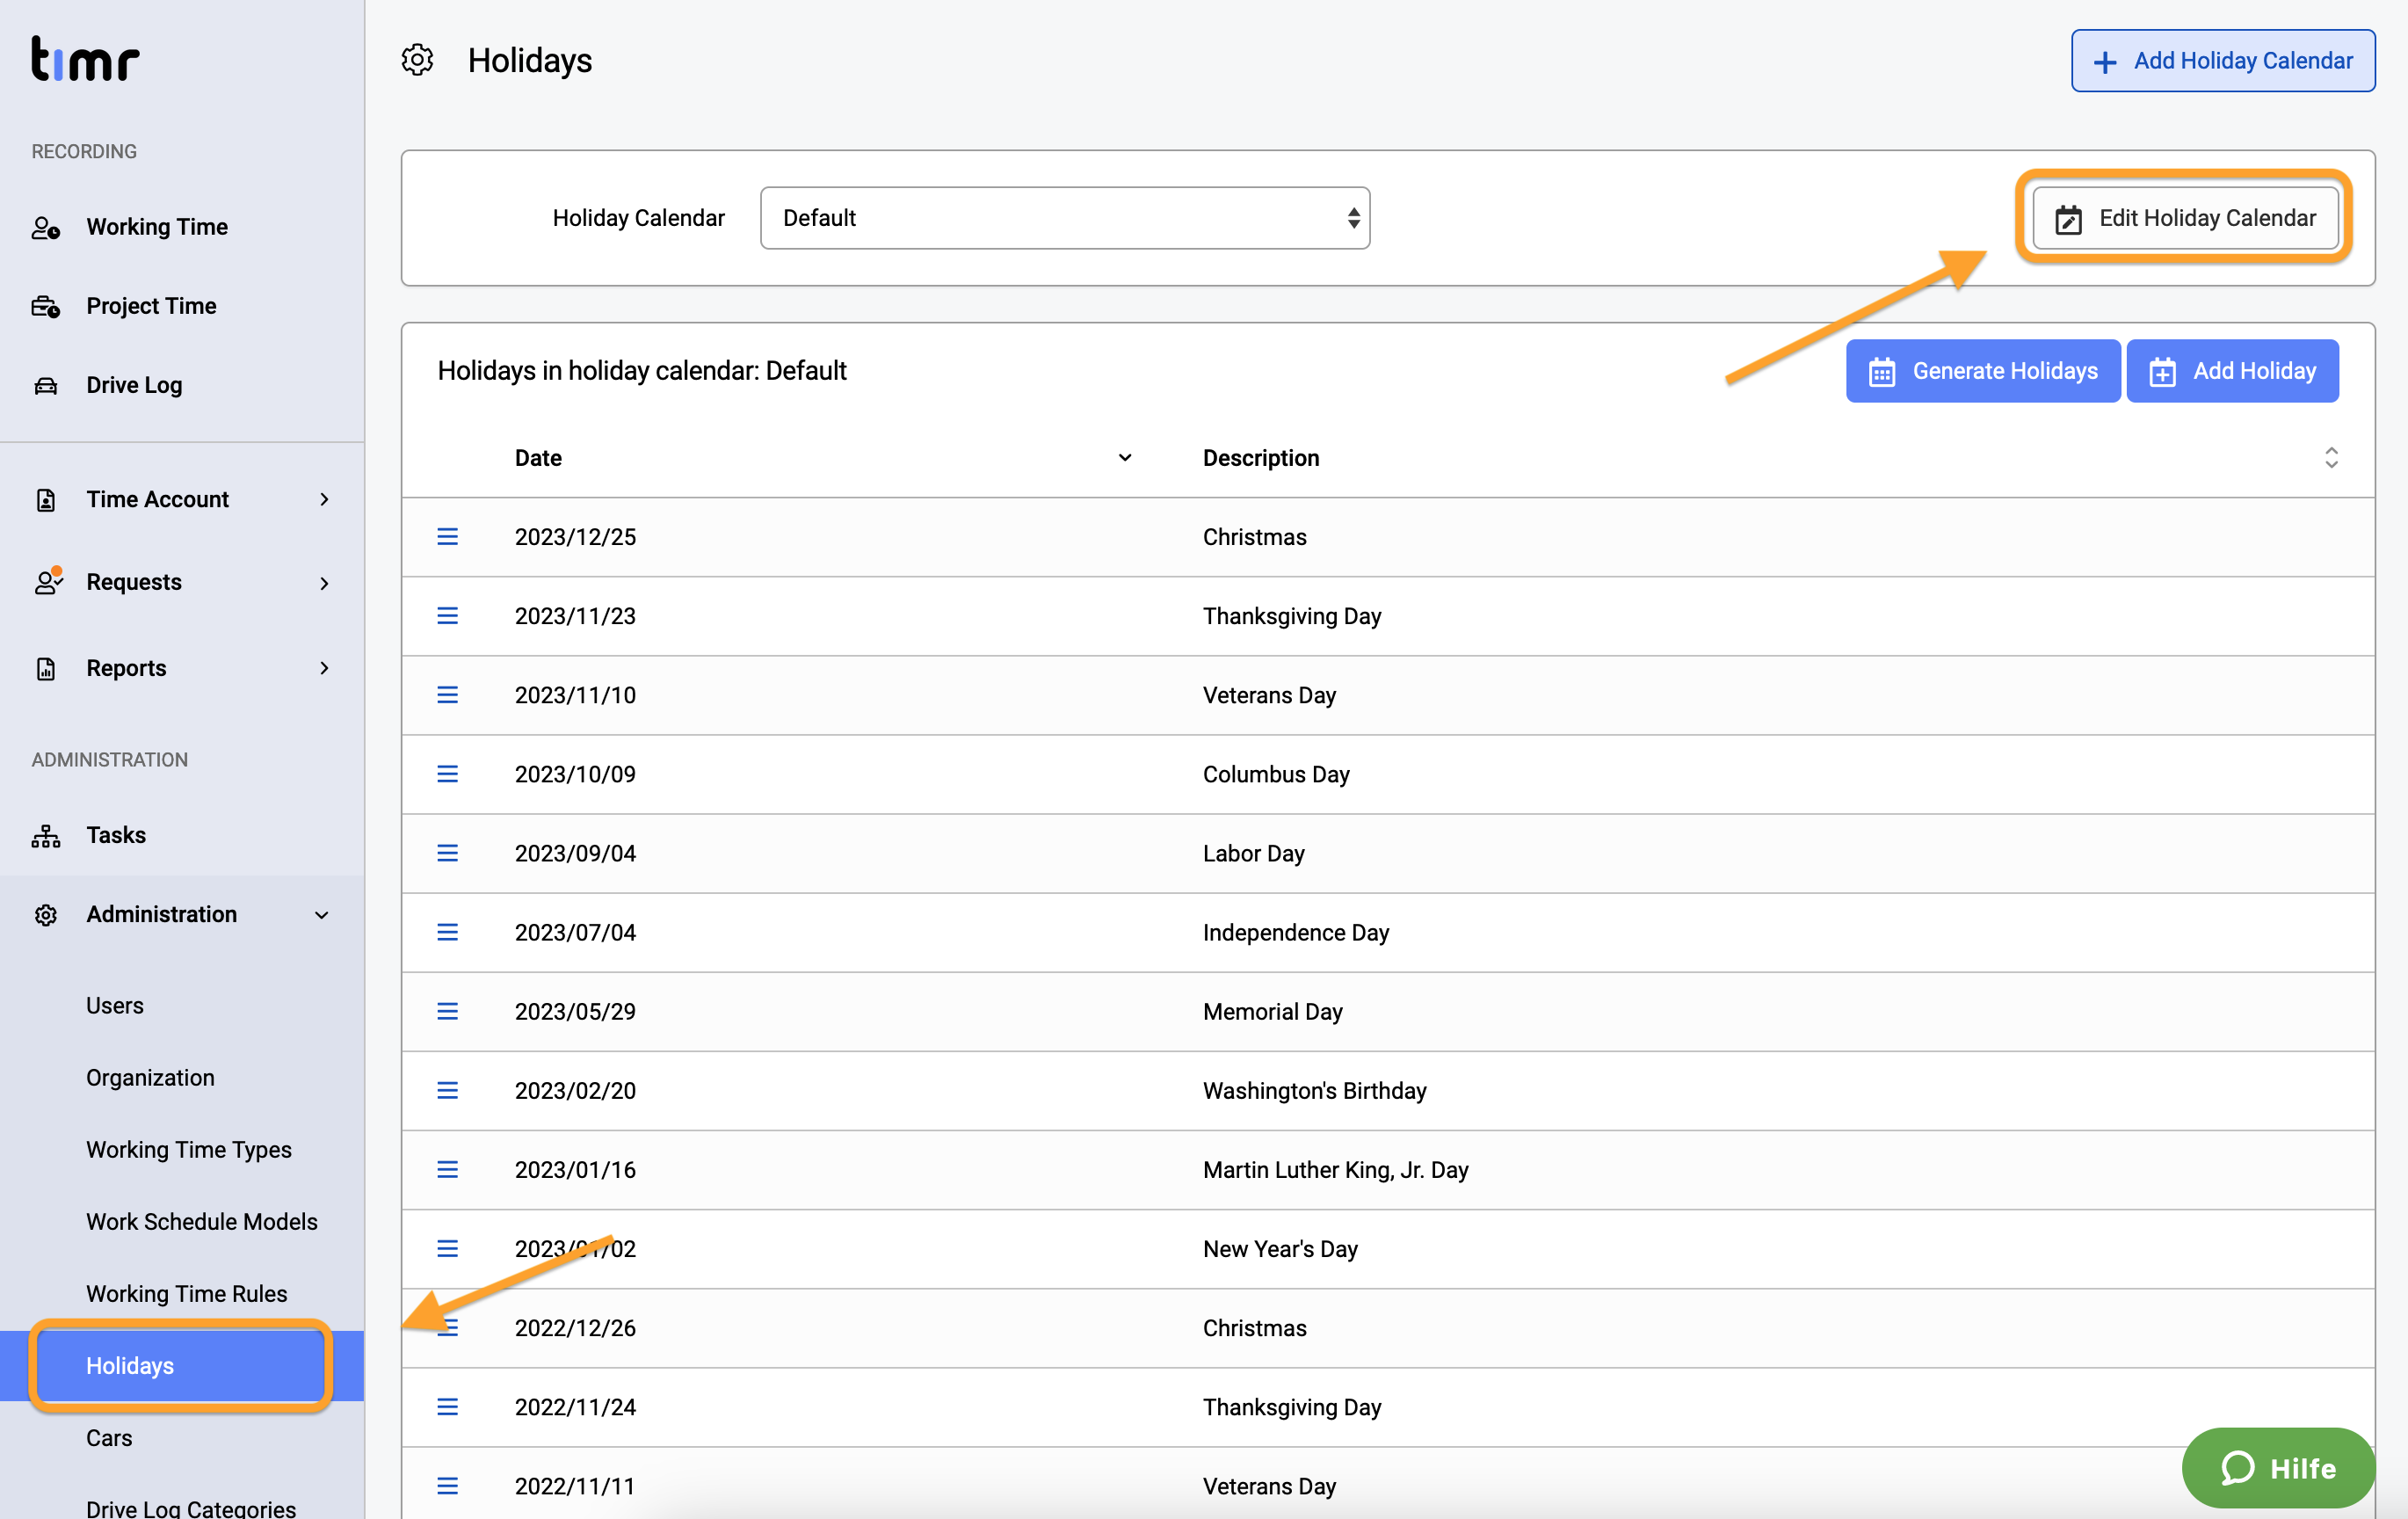Image resolution: width=2408 pixels, height=1519 pixels.
Task: Click Add Holiday button
Action: (x=2231, y=371)
